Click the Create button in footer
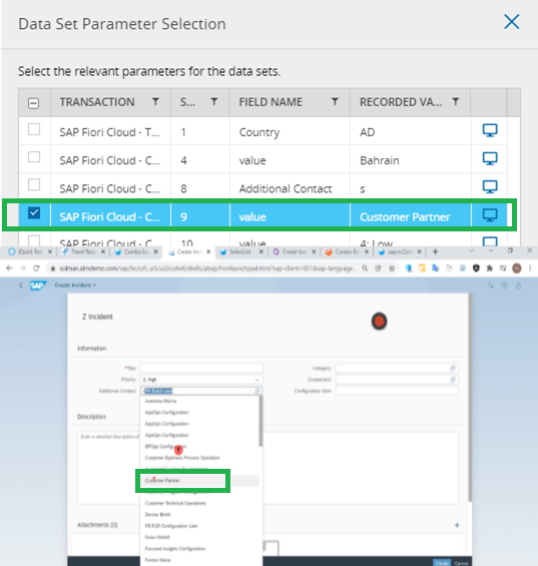538x566 pixels. 442,563
